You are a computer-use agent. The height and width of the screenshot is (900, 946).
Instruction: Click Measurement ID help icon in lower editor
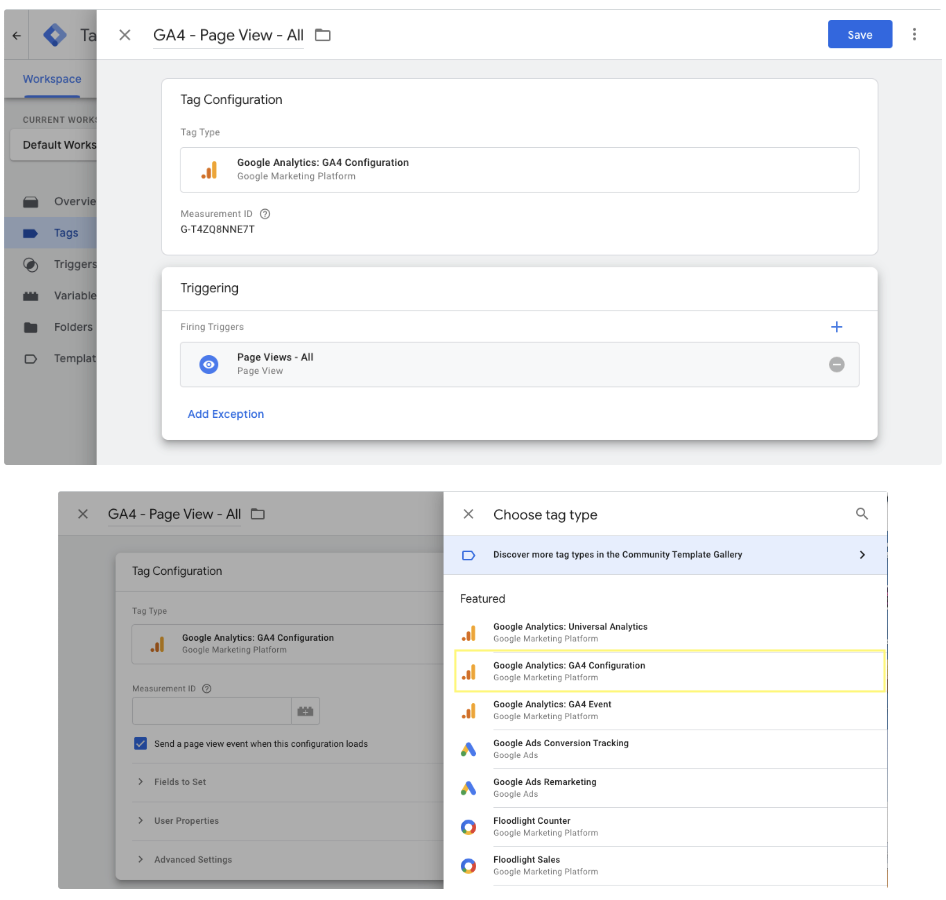tap(206, 688)
